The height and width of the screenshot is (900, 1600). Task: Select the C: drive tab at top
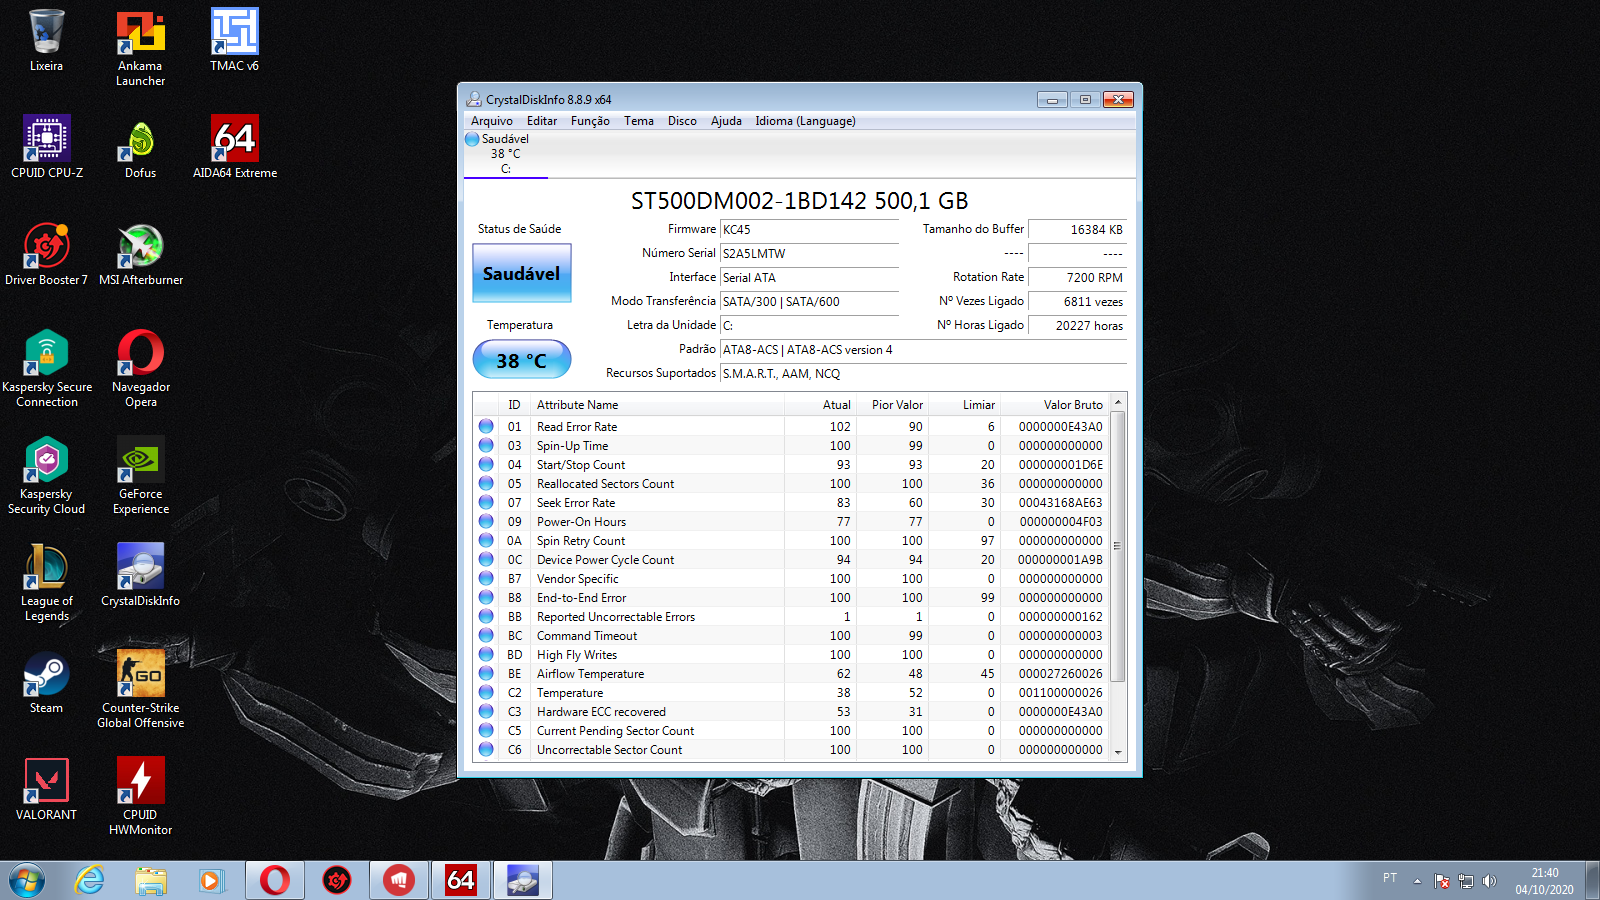coord(505,154)
